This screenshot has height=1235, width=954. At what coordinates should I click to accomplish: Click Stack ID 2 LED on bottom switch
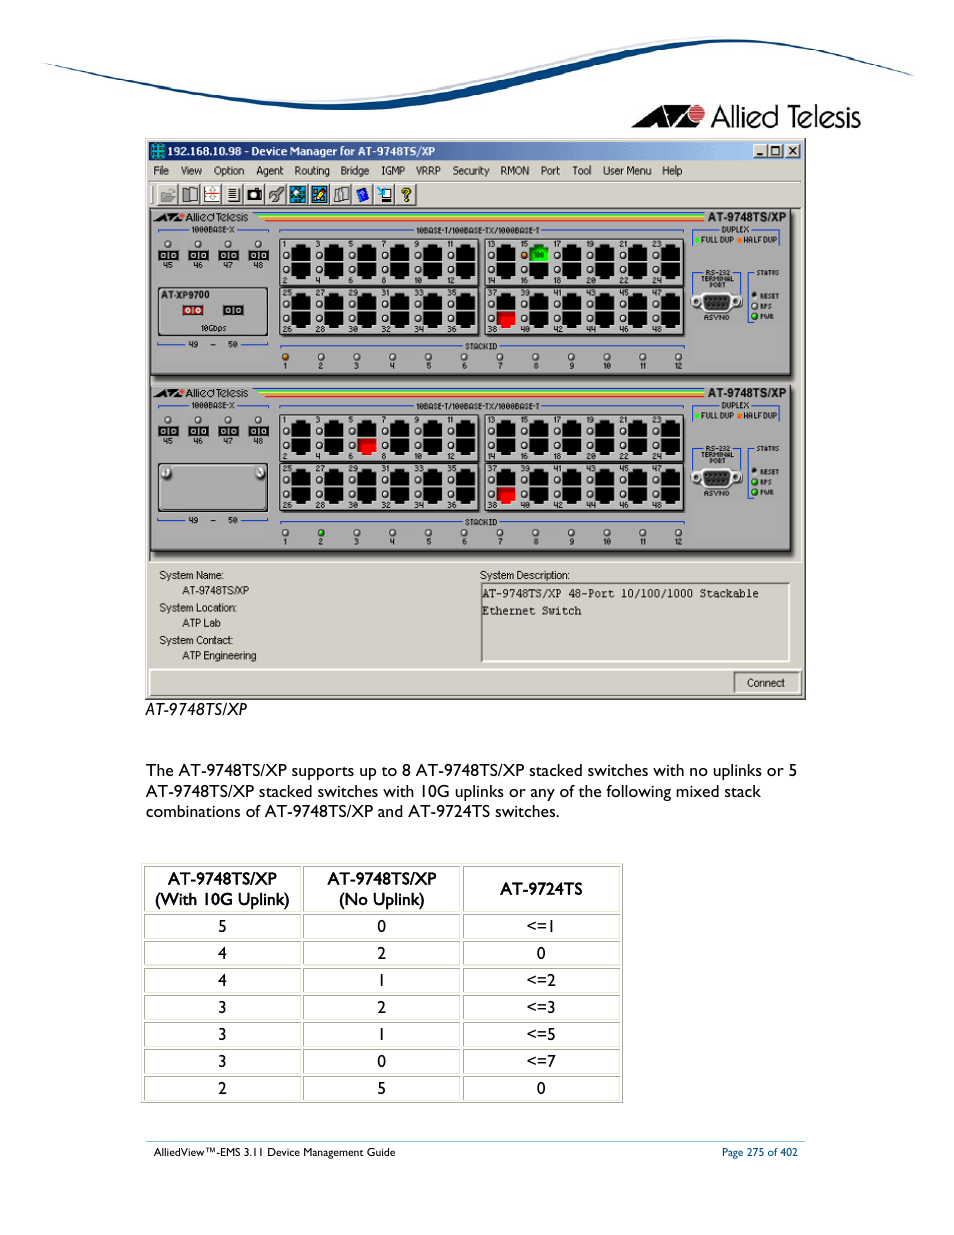(321, 533)
